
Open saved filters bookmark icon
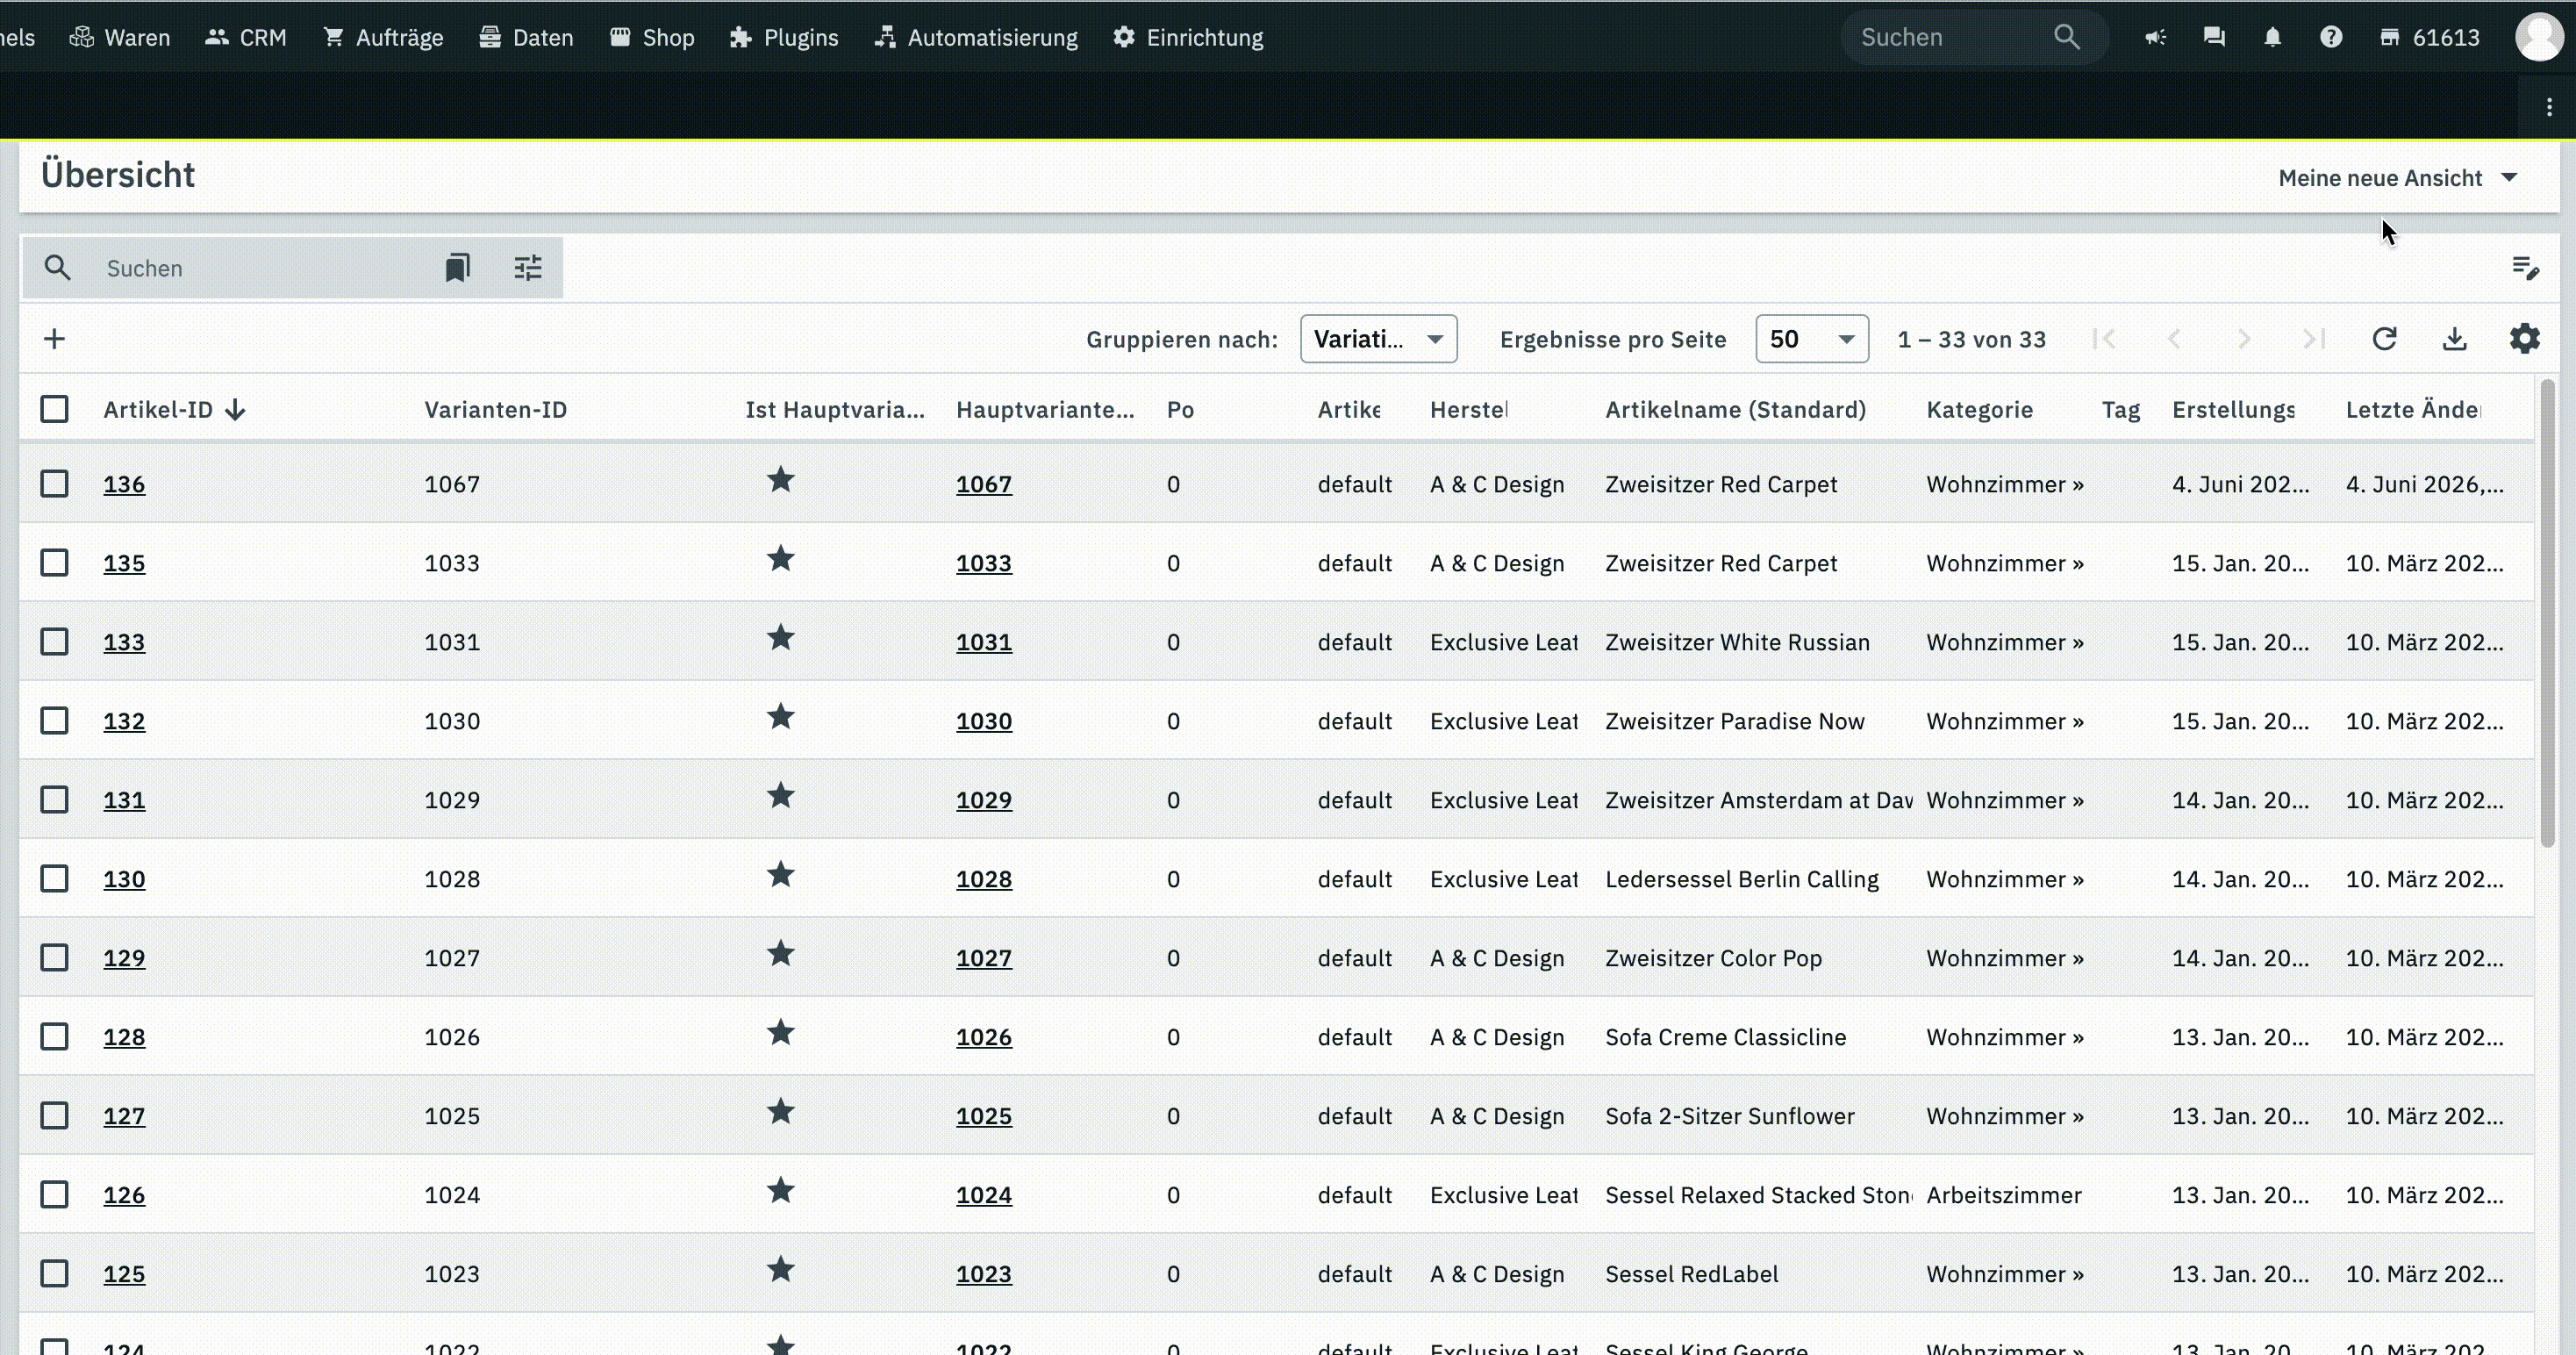pyautogui.click(x=457, y=268)
